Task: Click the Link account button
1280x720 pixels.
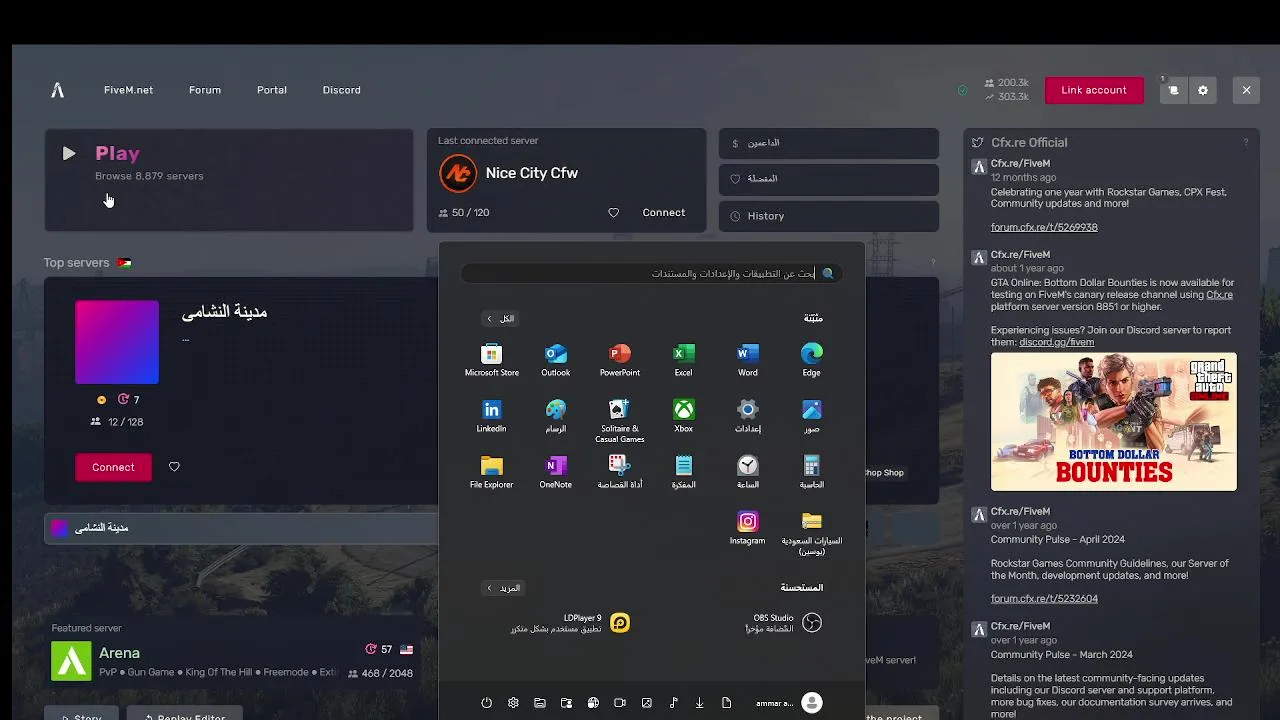Action: [x=1094, y=90]
